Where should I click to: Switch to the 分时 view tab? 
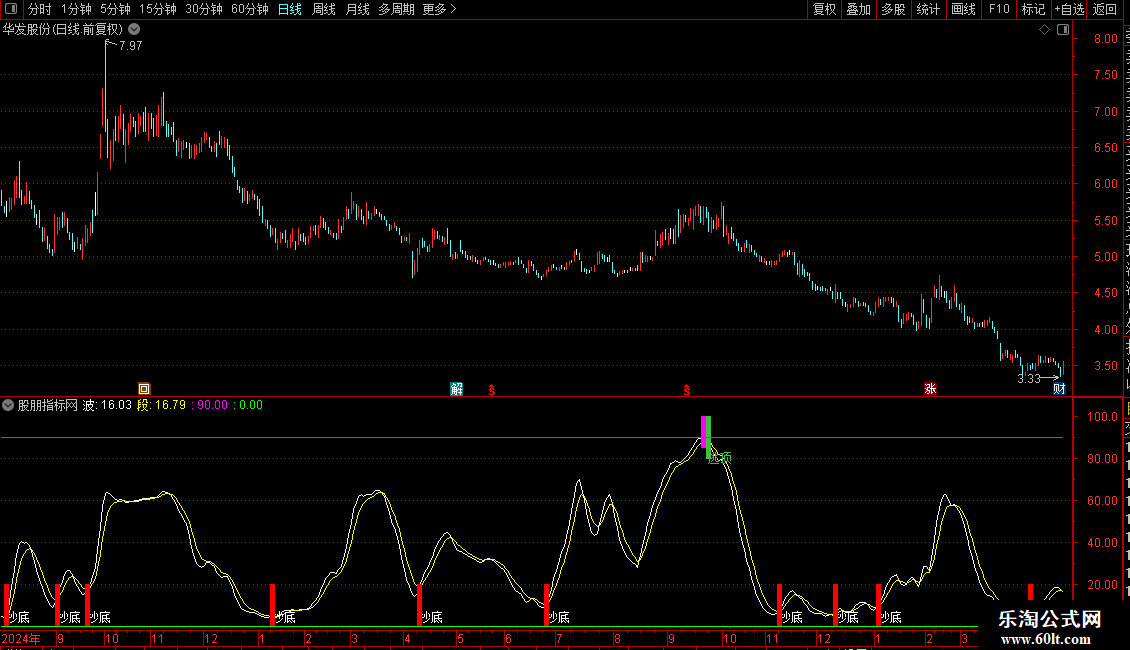point(40,9)
